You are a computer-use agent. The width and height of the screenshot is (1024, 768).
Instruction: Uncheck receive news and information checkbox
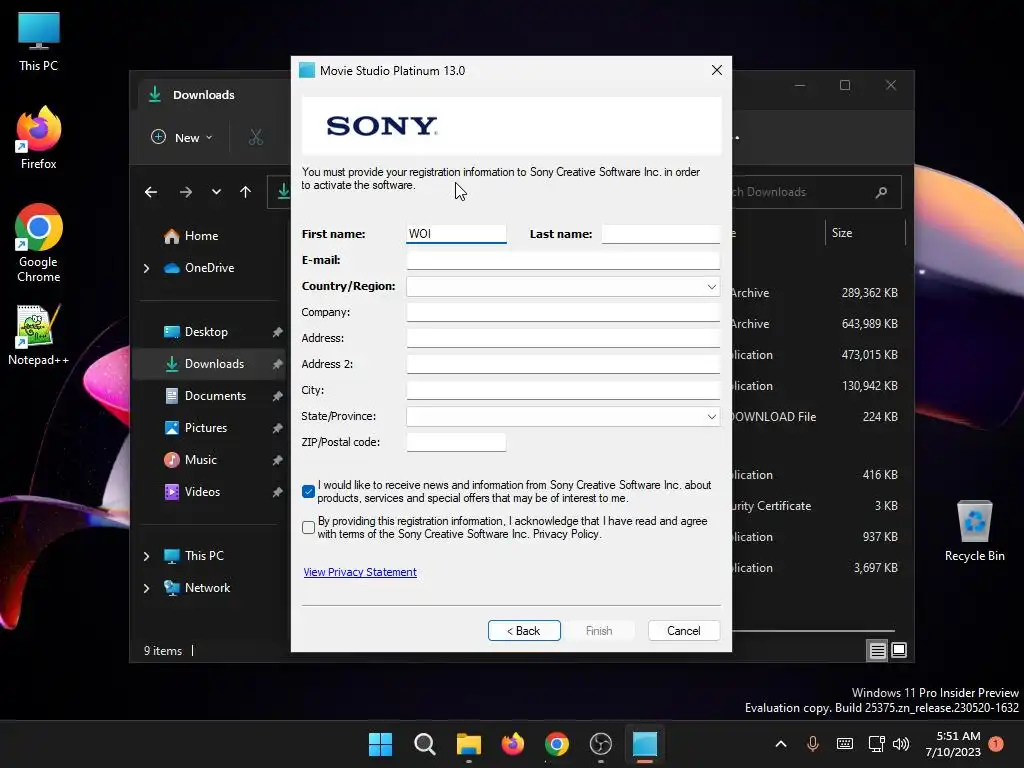(x=309, y=492)
